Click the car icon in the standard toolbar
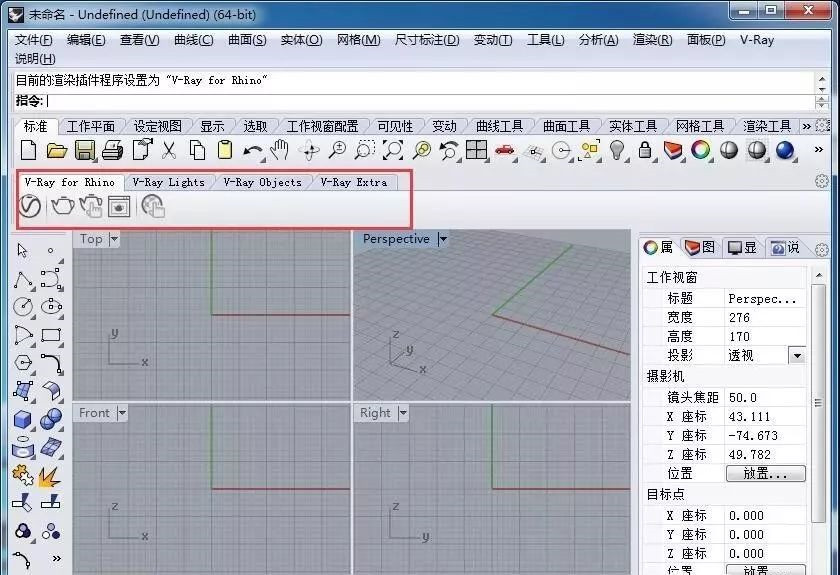The width and height of the screenshot is (840, 575). tap(504, 150)
